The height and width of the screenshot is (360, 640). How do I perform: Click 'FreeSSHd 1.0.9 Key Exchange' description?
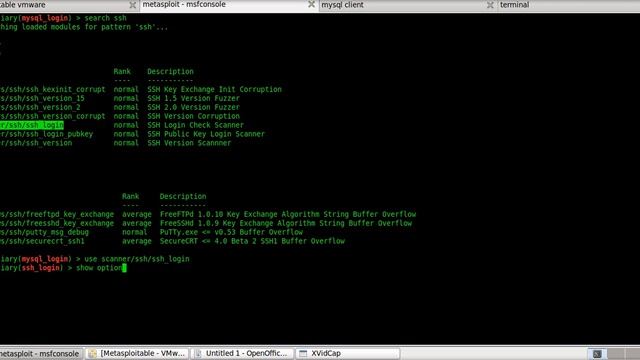[286, 223]
